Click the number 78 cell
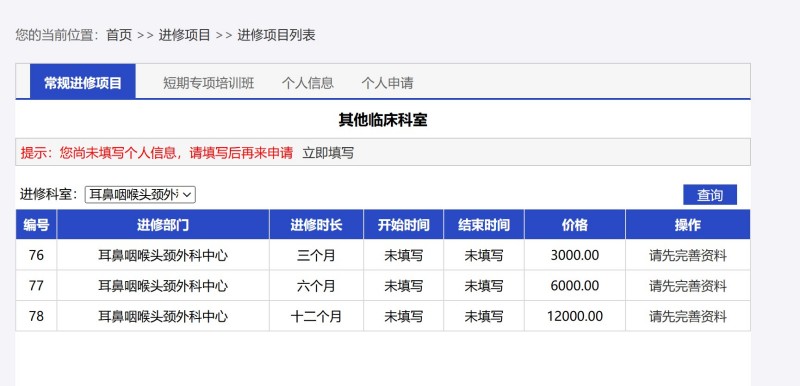800x386 pixels. (x=36, y=316)
